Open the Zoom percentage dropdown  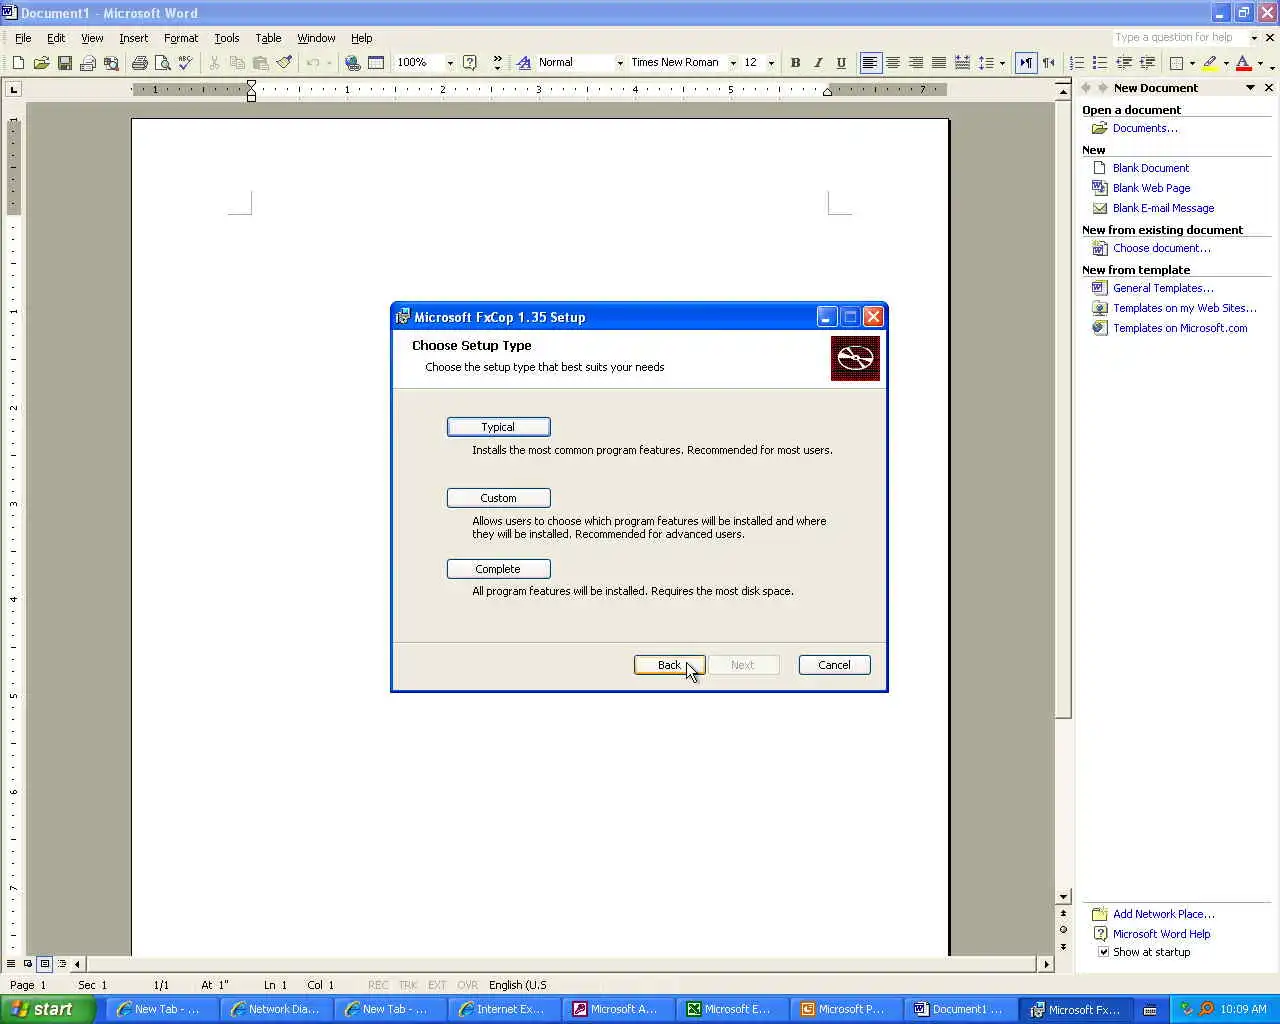pyautogui.click(x=450, y=63)
